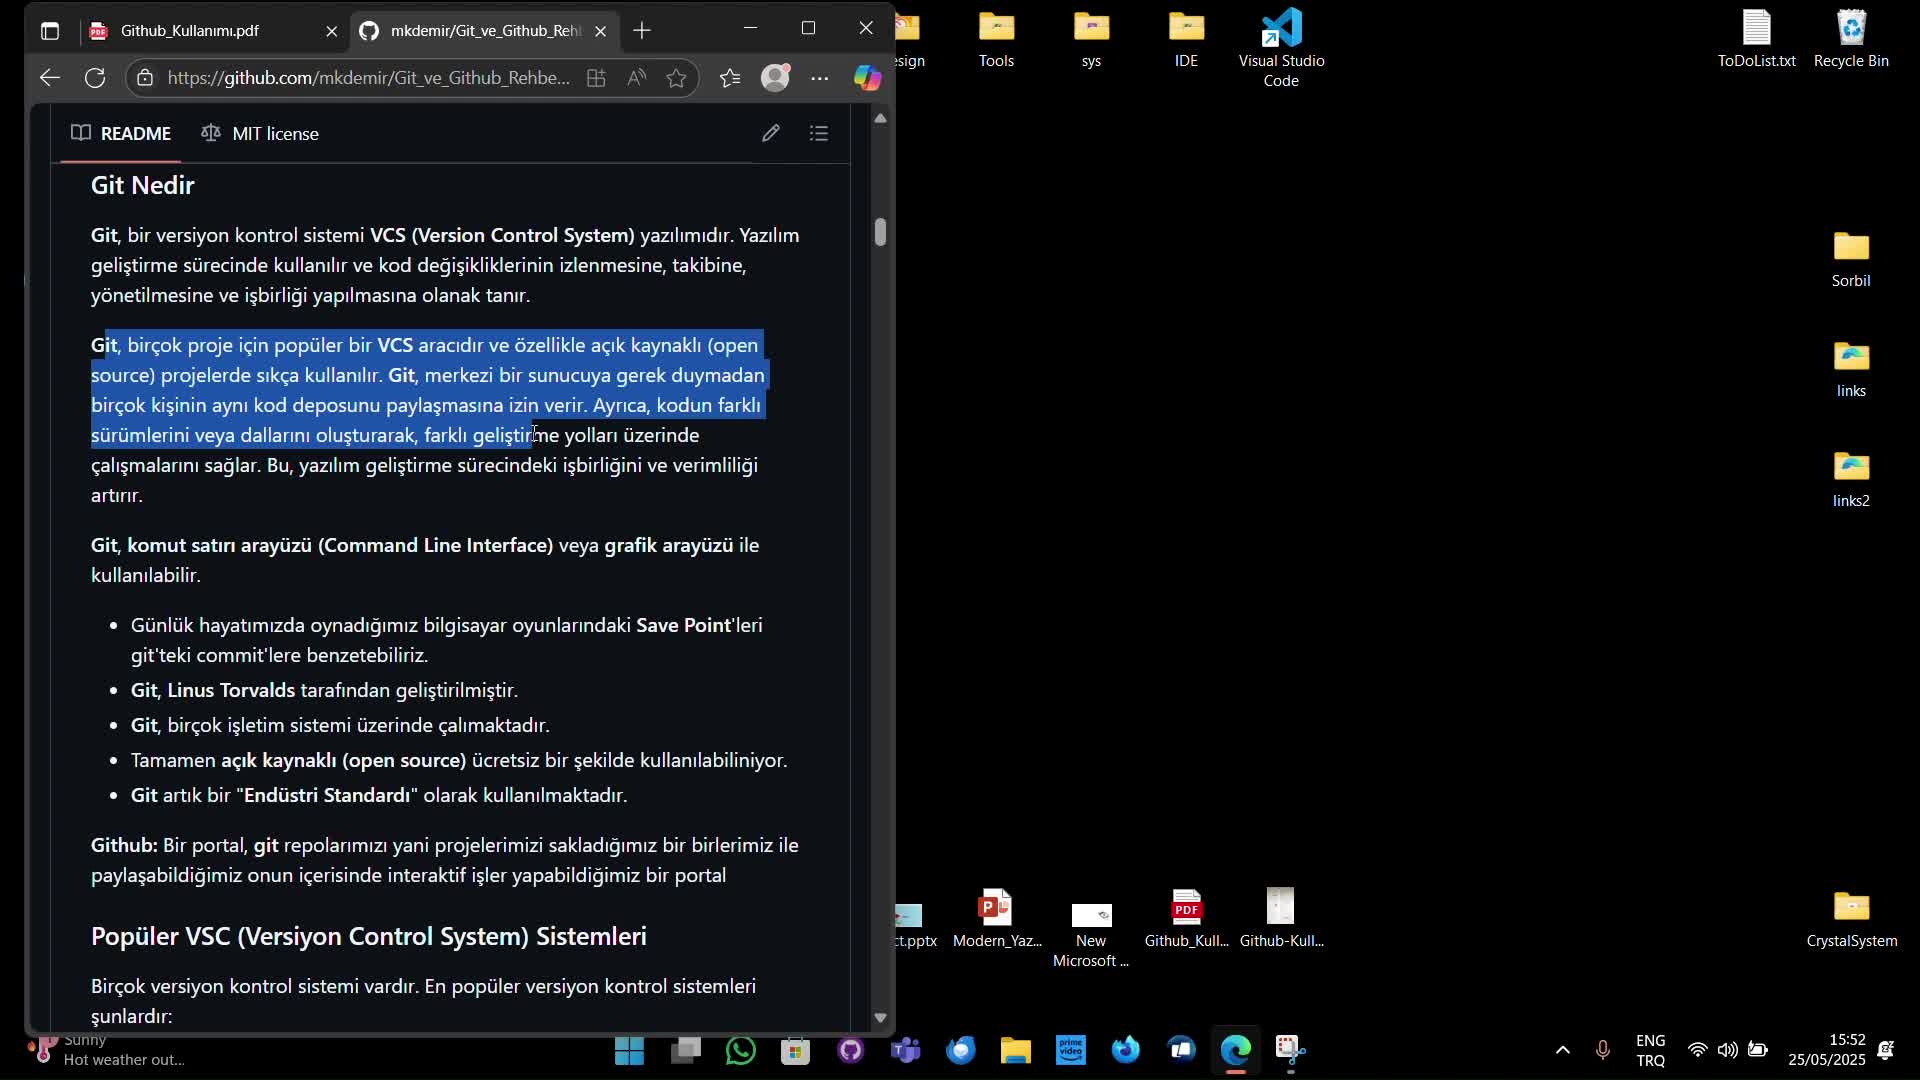Open the Recycle Bin
1920x1080 pixels.
pyautogui.click(x=1851, y=40)
